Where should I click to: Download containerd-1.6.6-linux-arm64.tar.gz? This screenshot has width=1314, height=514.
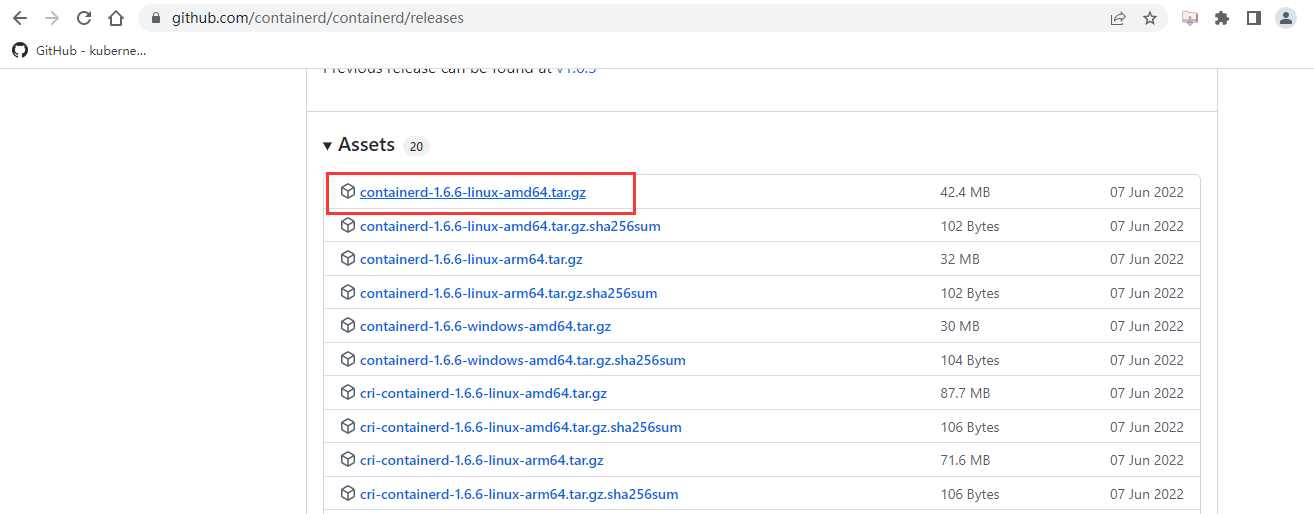coord(471,259)
